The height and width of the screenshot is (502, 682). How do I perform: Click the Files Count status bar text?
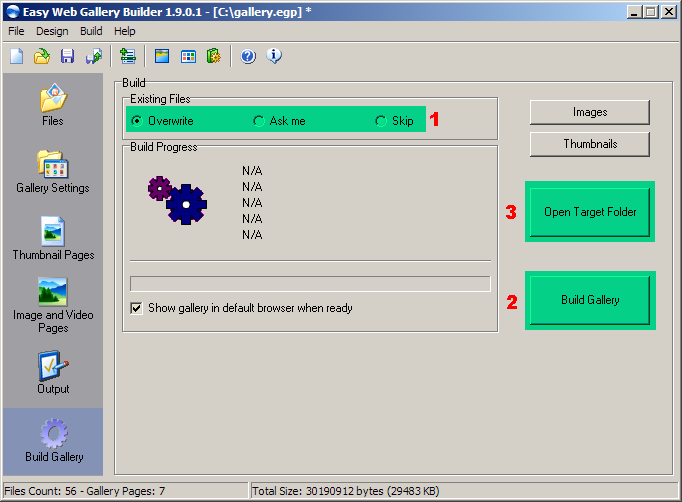coord(85,491)
